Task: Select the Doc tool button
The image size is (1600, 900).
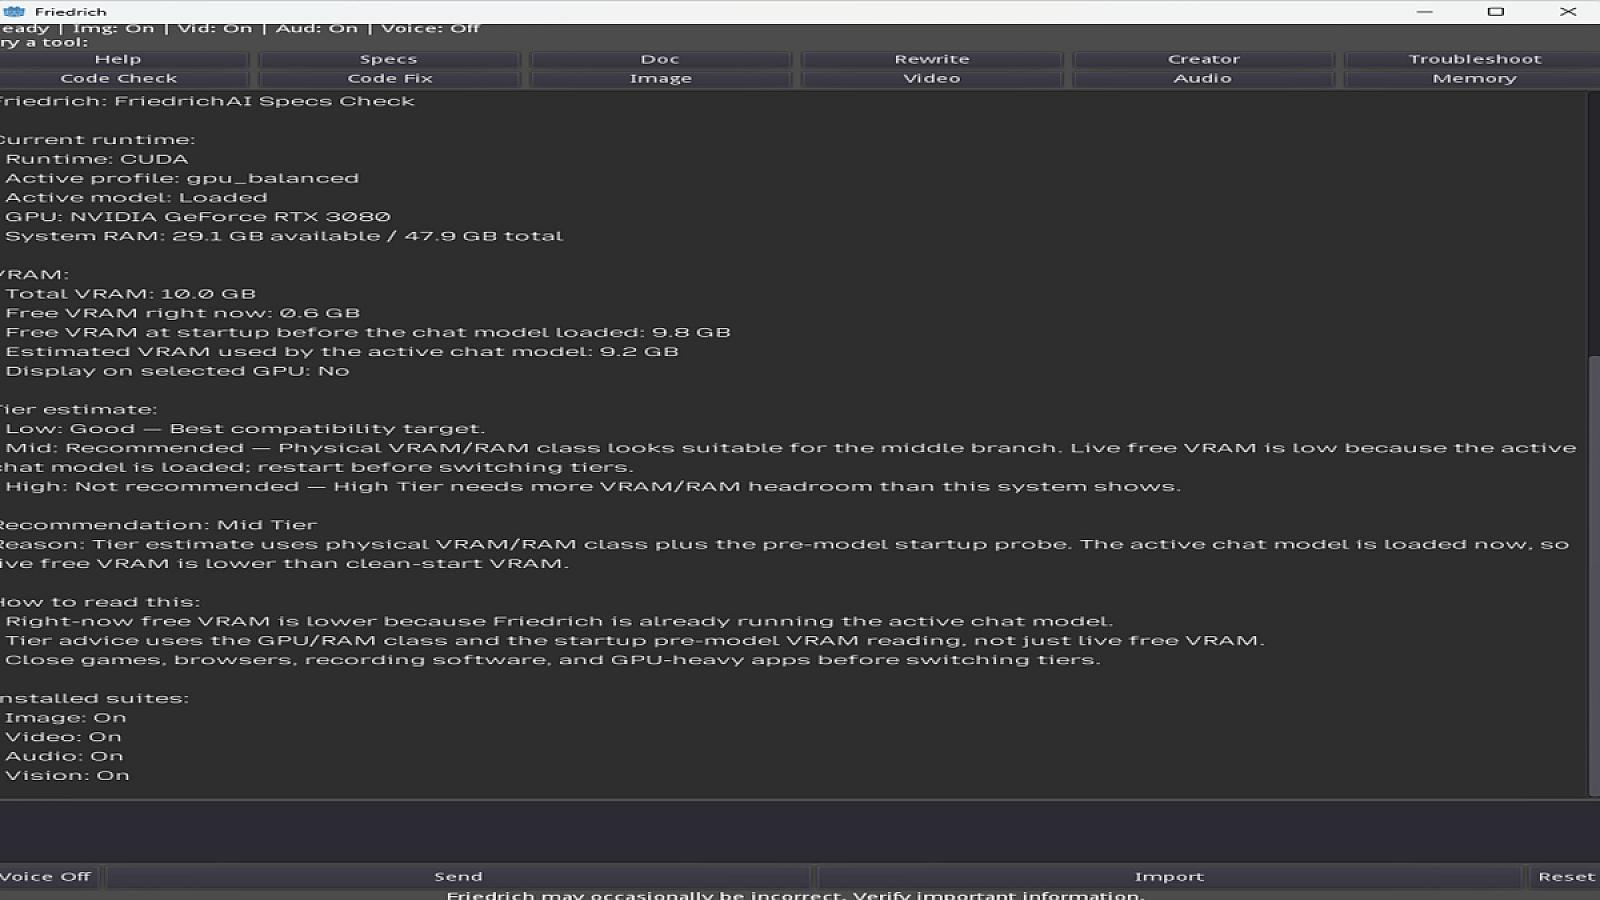Action: click(x=660, y=59)
